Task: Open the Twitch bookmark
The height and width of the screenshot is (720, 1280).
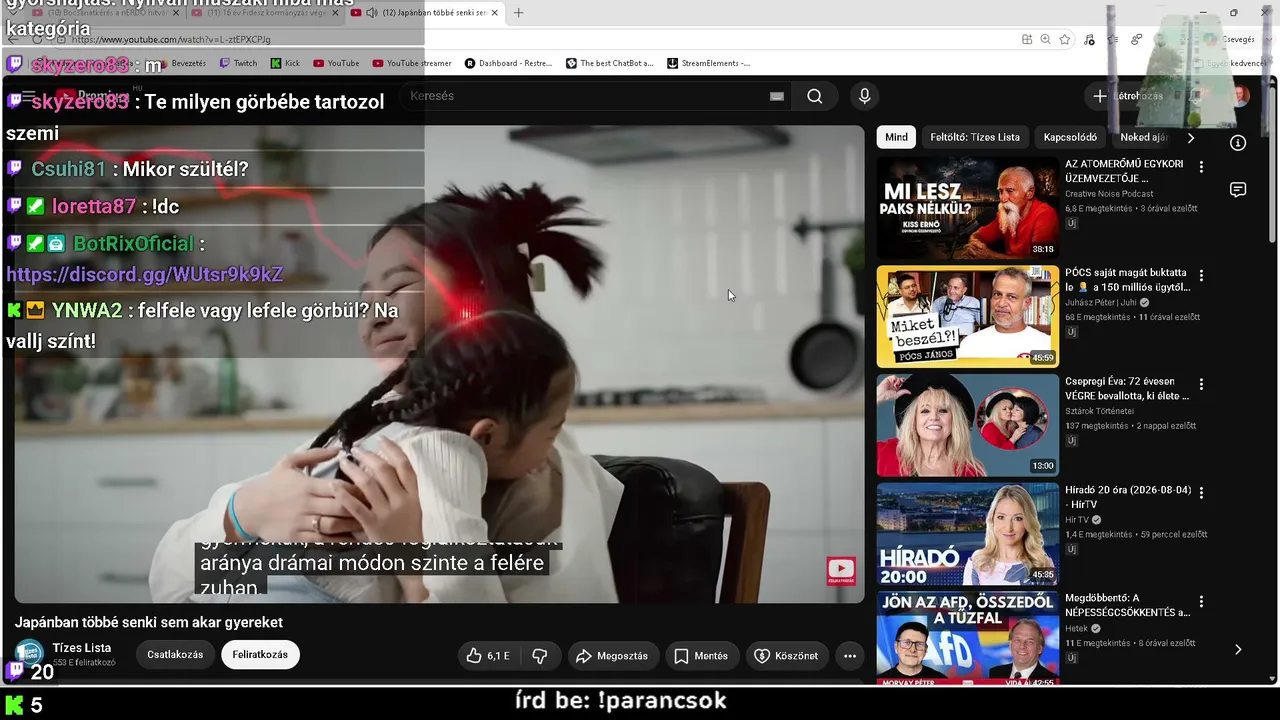Action: coord(238,63)
